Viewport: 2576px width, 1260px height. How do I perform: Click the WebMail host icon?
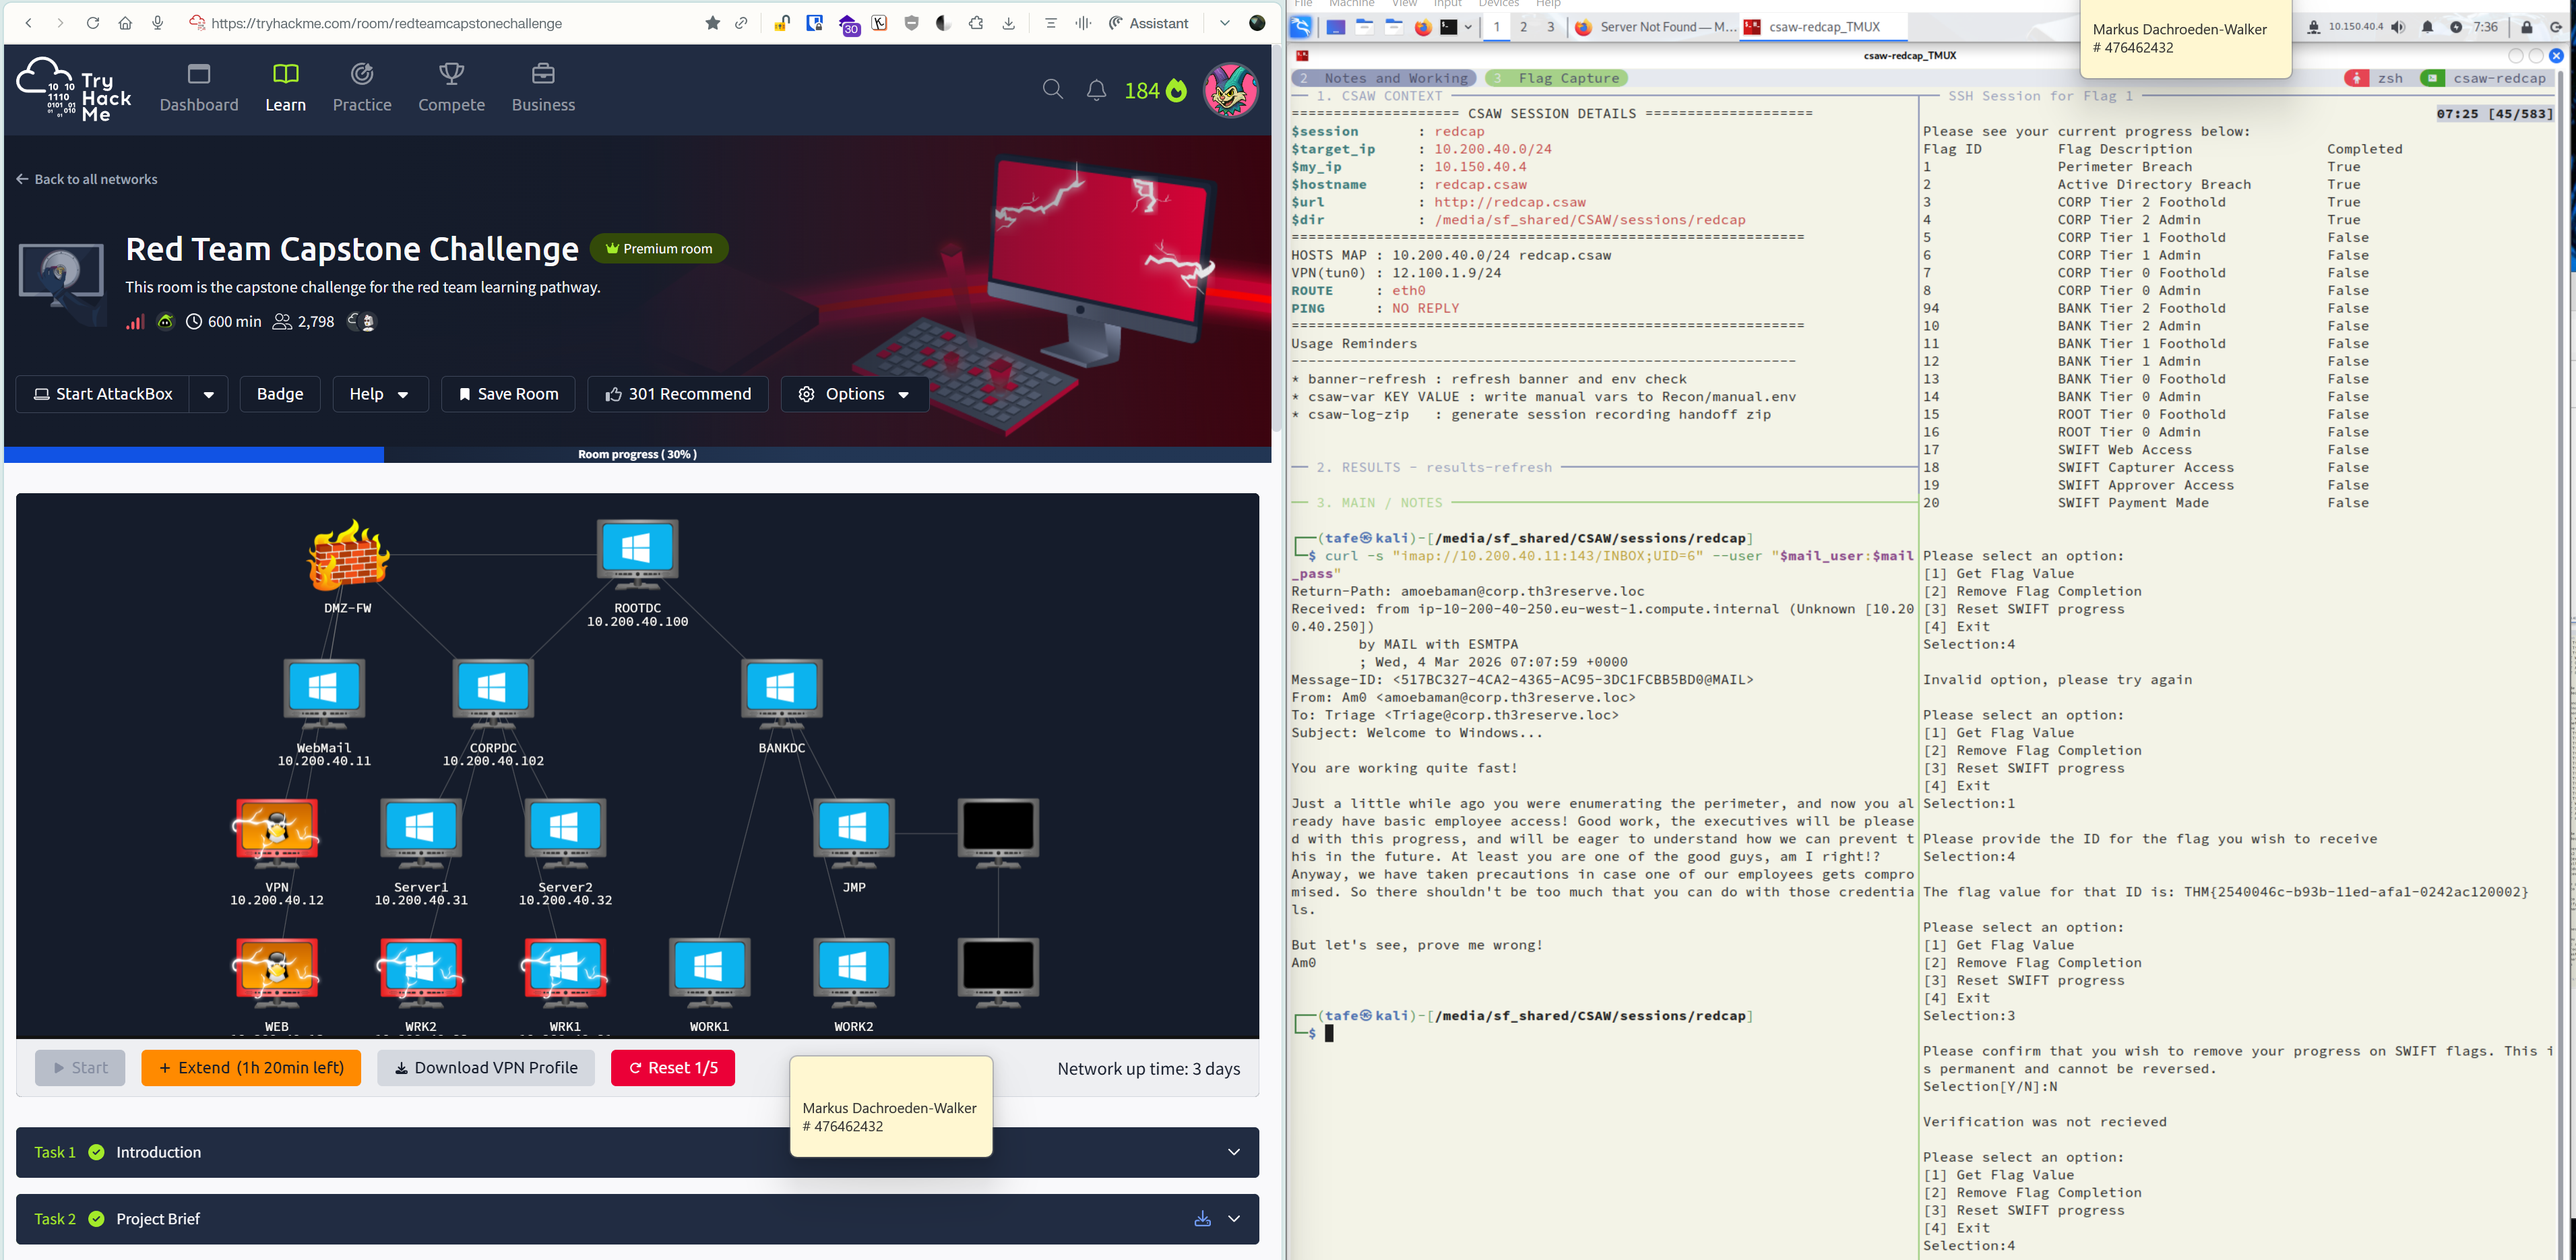point(324,688)
